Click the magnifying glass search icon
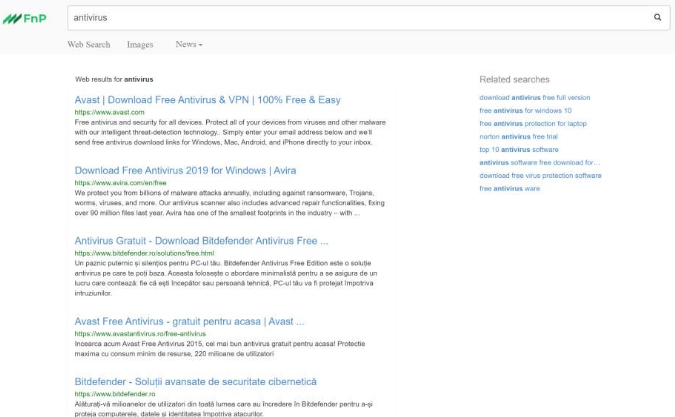This screenshot has width=675, height=417. point(657,17)
